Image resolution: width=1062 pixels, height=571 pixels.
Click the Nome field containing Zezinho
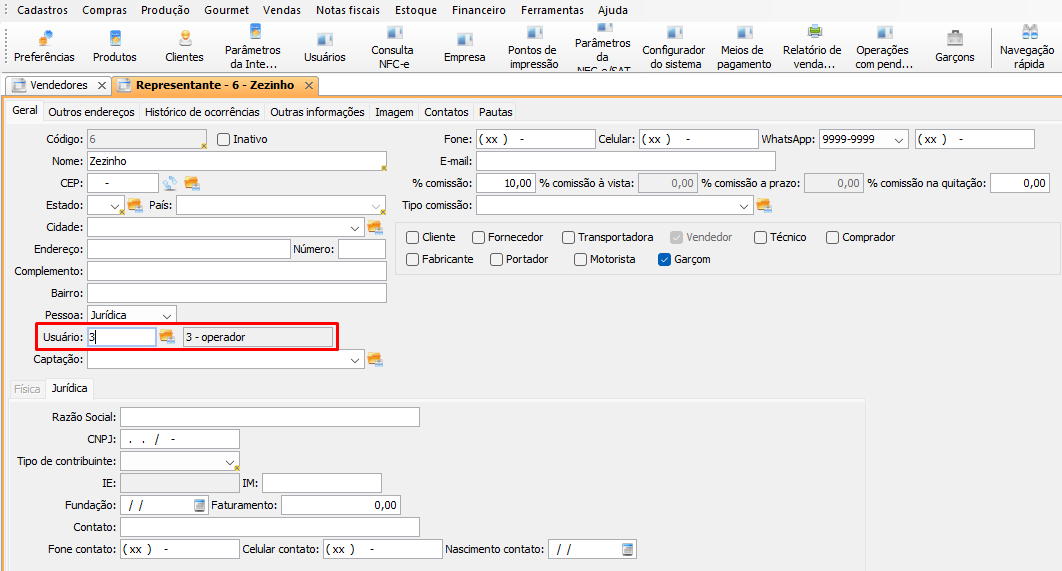click(237, 161)
